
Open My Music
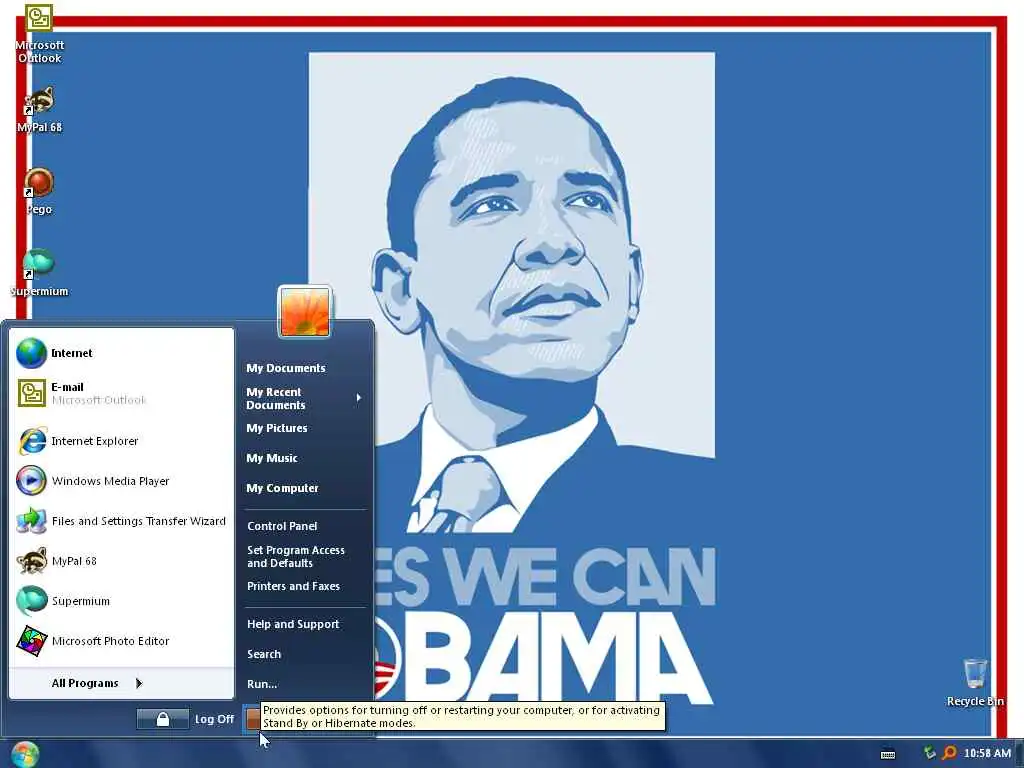304,458
